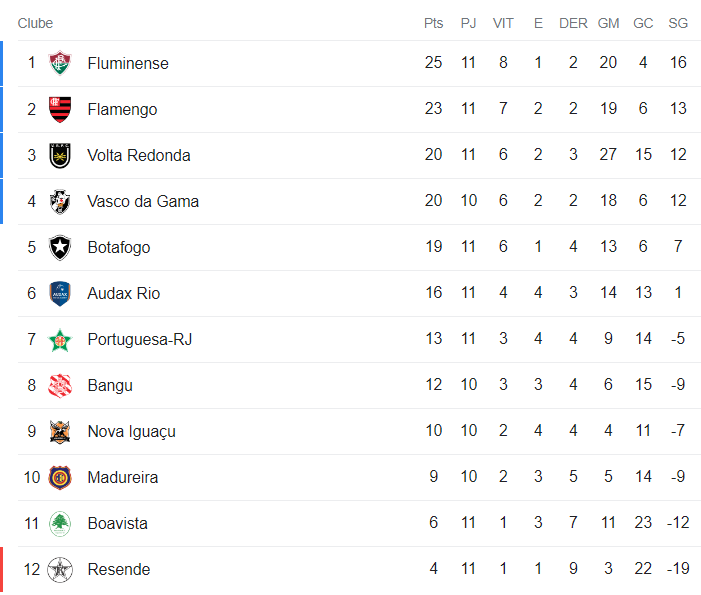Screen dimensions: 701x595
Task: Click Boavista's points value of 6
Action: coord(434,523)
